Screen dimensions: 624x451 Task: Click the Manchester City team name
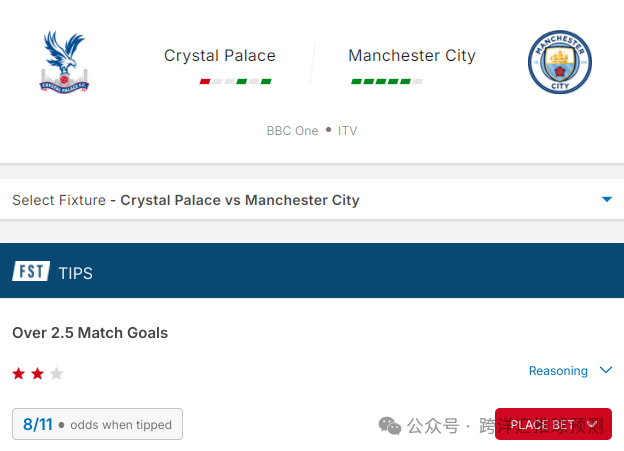pyautogui.click(x=412, y=55)
